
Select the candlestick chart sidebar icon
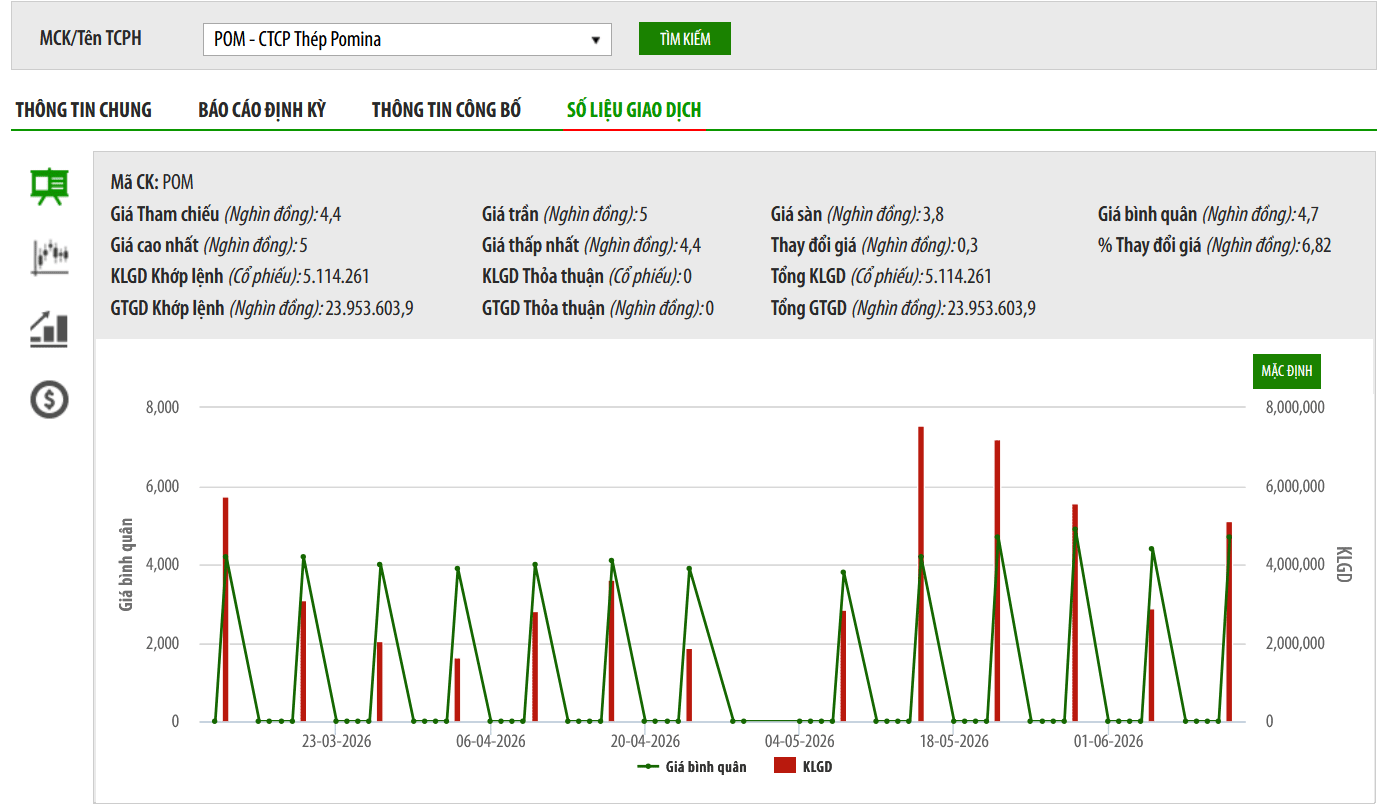tap(49, 257)
